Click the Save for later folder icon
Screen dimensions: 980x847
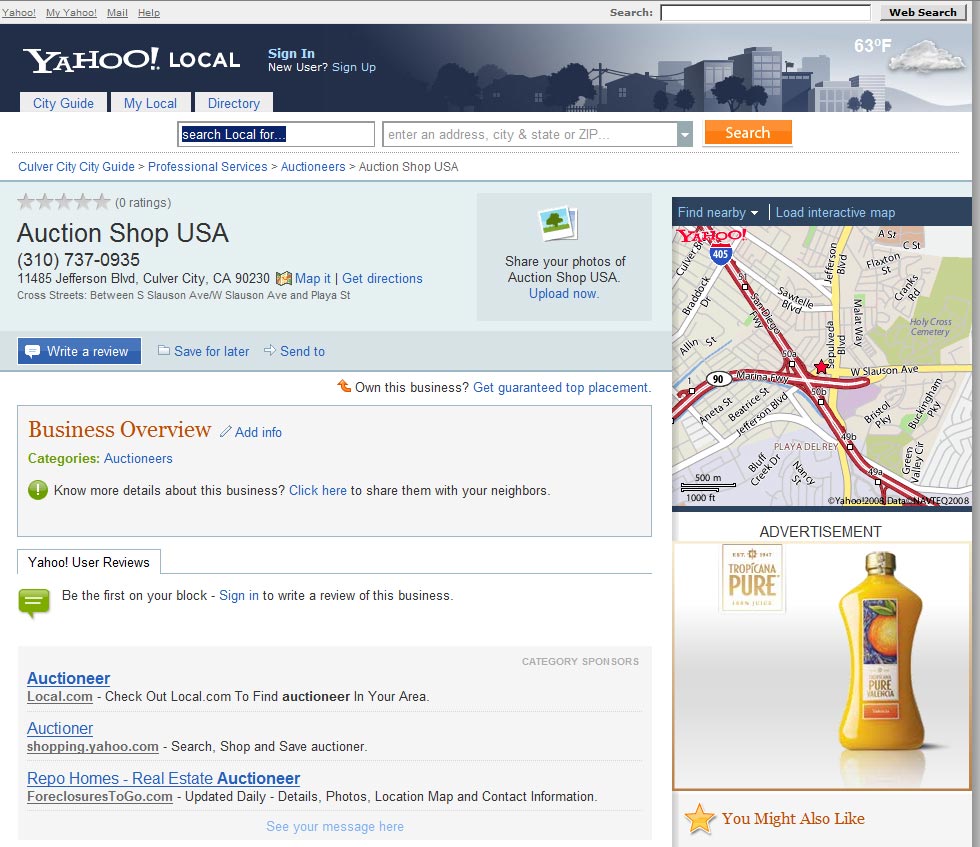164,350
